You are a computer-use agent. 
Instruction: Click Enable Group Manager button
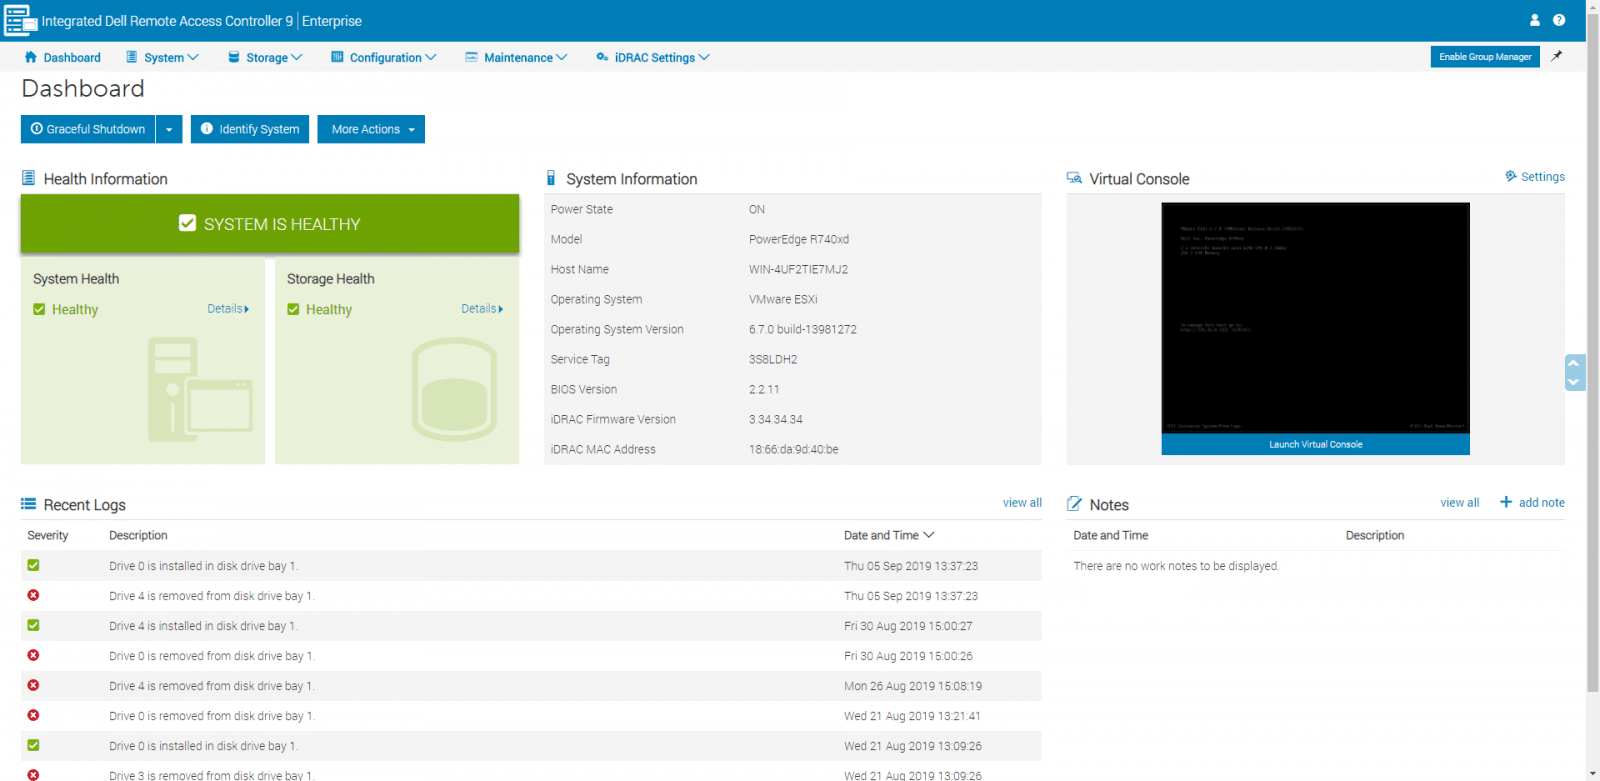pyautogui.click(x=1485, y=57)
